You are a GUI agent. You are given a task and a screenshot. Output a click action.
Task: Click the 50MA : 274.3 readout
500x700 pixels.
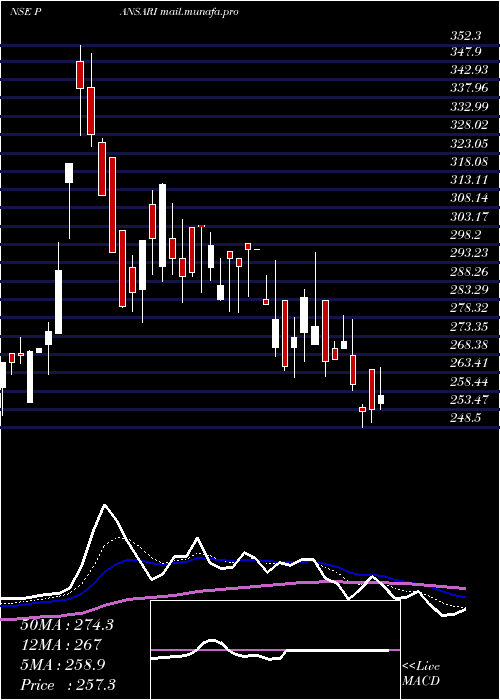67,625
